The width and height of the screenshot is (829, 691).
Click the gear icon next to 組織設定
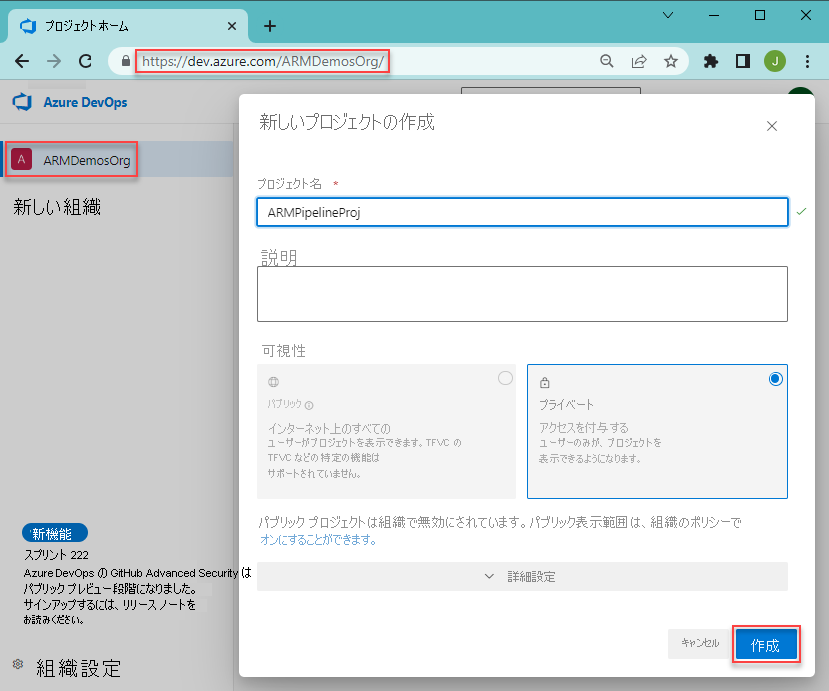tap(18, 664)
